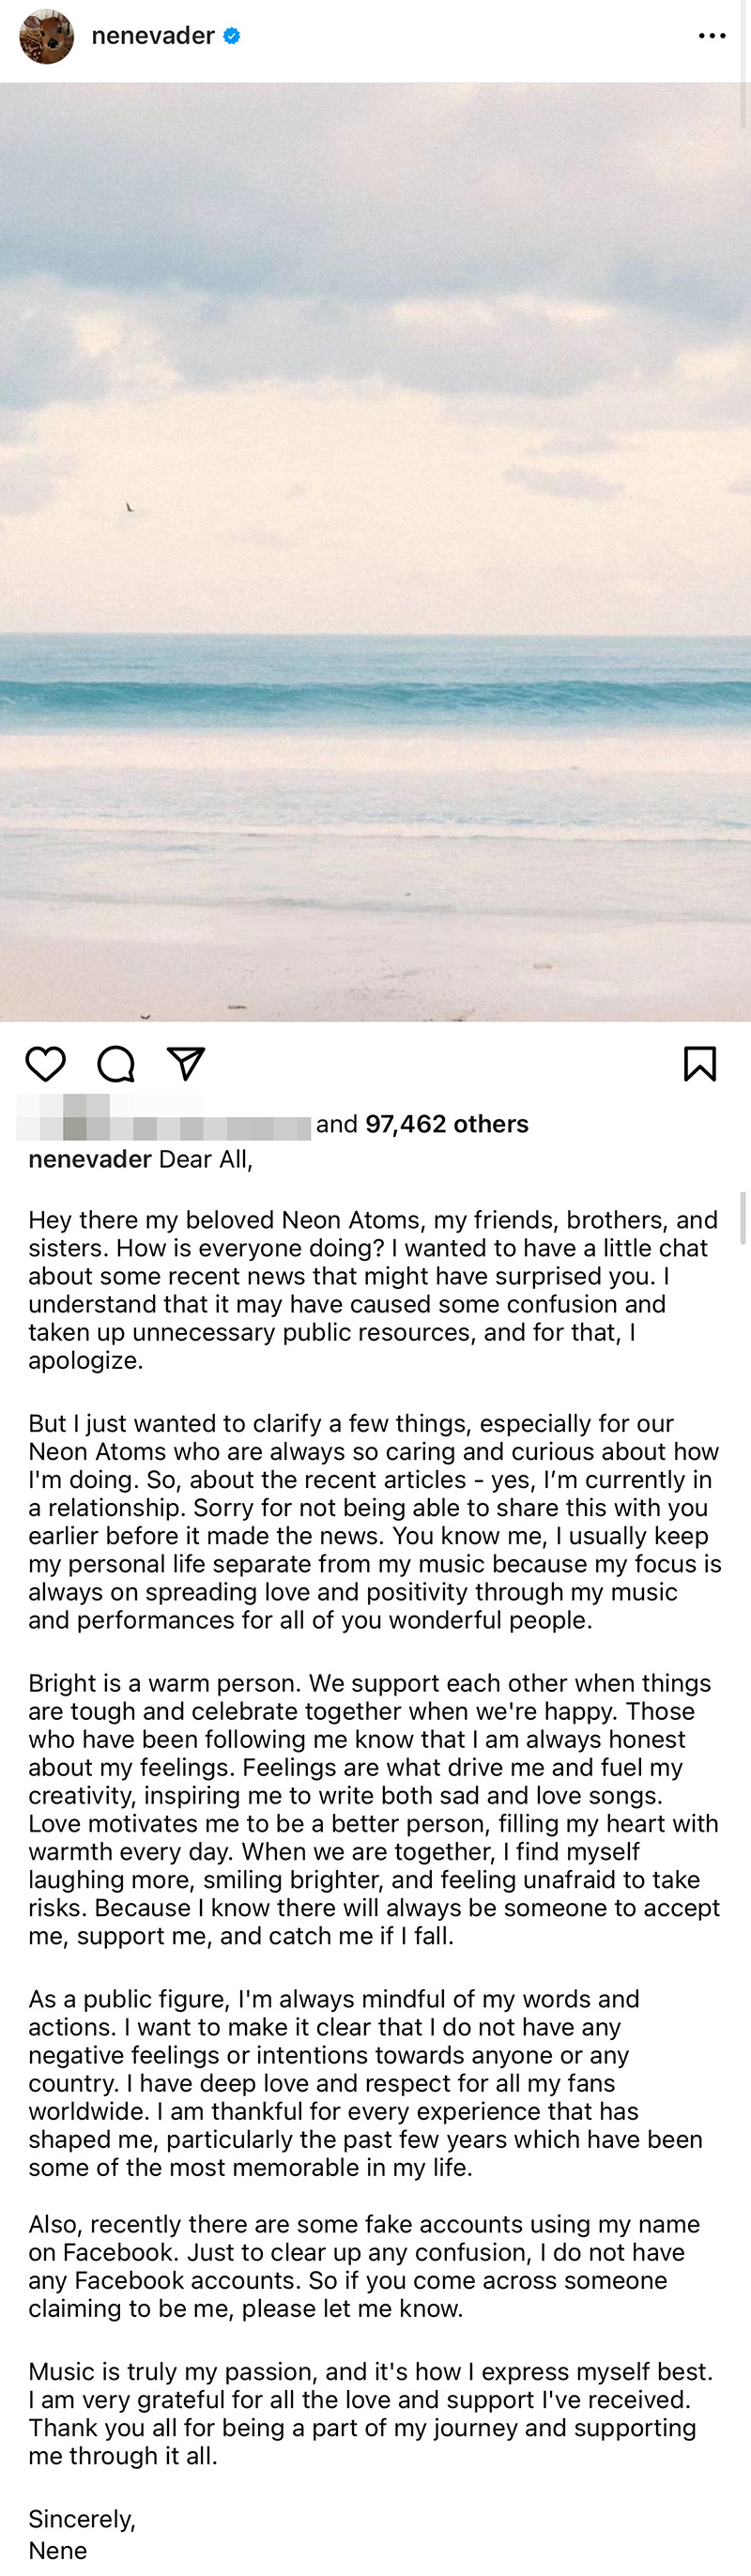View the "97,462 others" likes list
The height and width of the screenshot is (2576, 751).
coord(446,1124)
